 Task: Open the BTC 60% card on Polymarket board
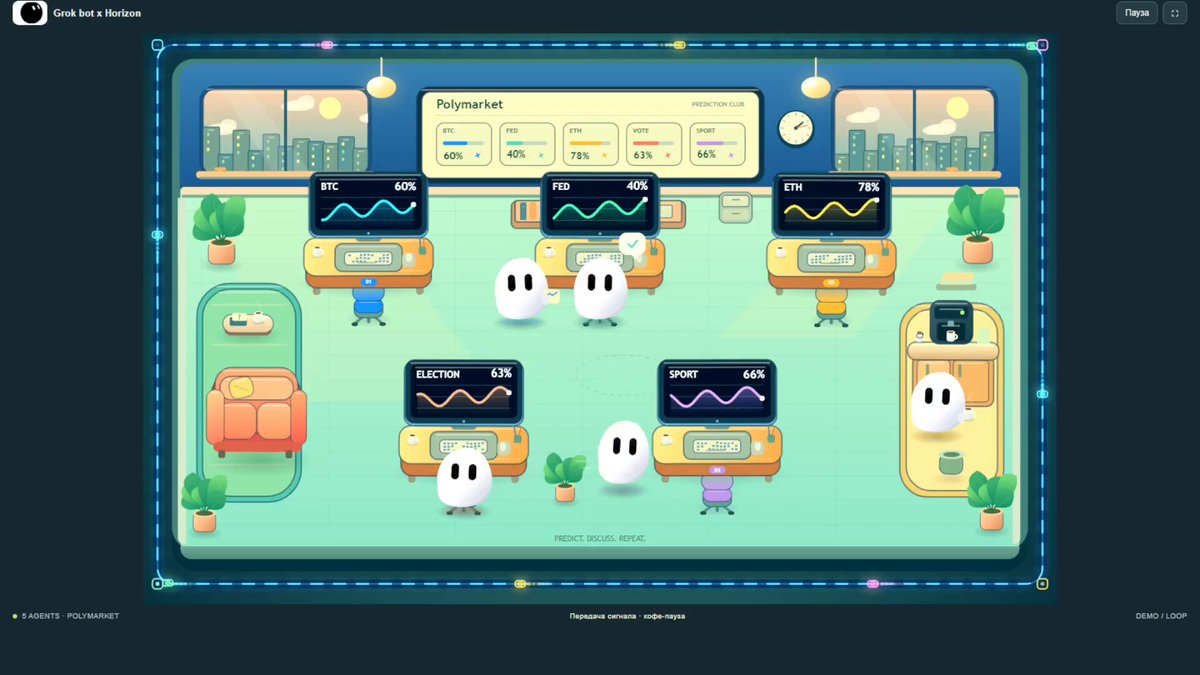coord(464,144)
